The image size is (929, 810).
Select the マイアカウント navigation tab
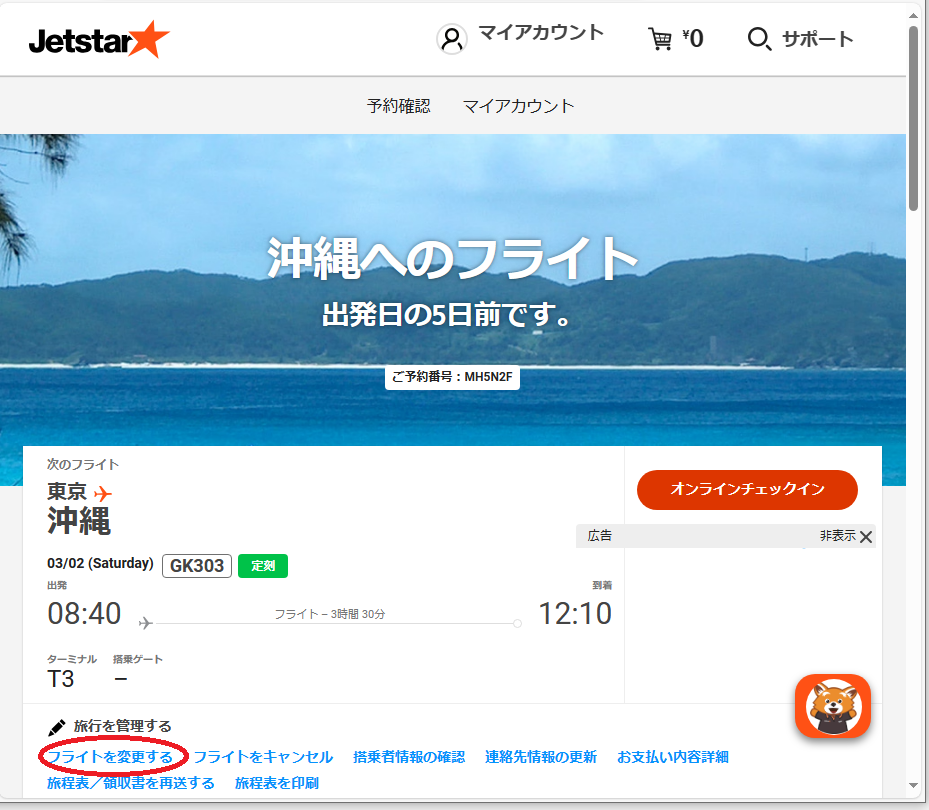click(x=518, y=106)
